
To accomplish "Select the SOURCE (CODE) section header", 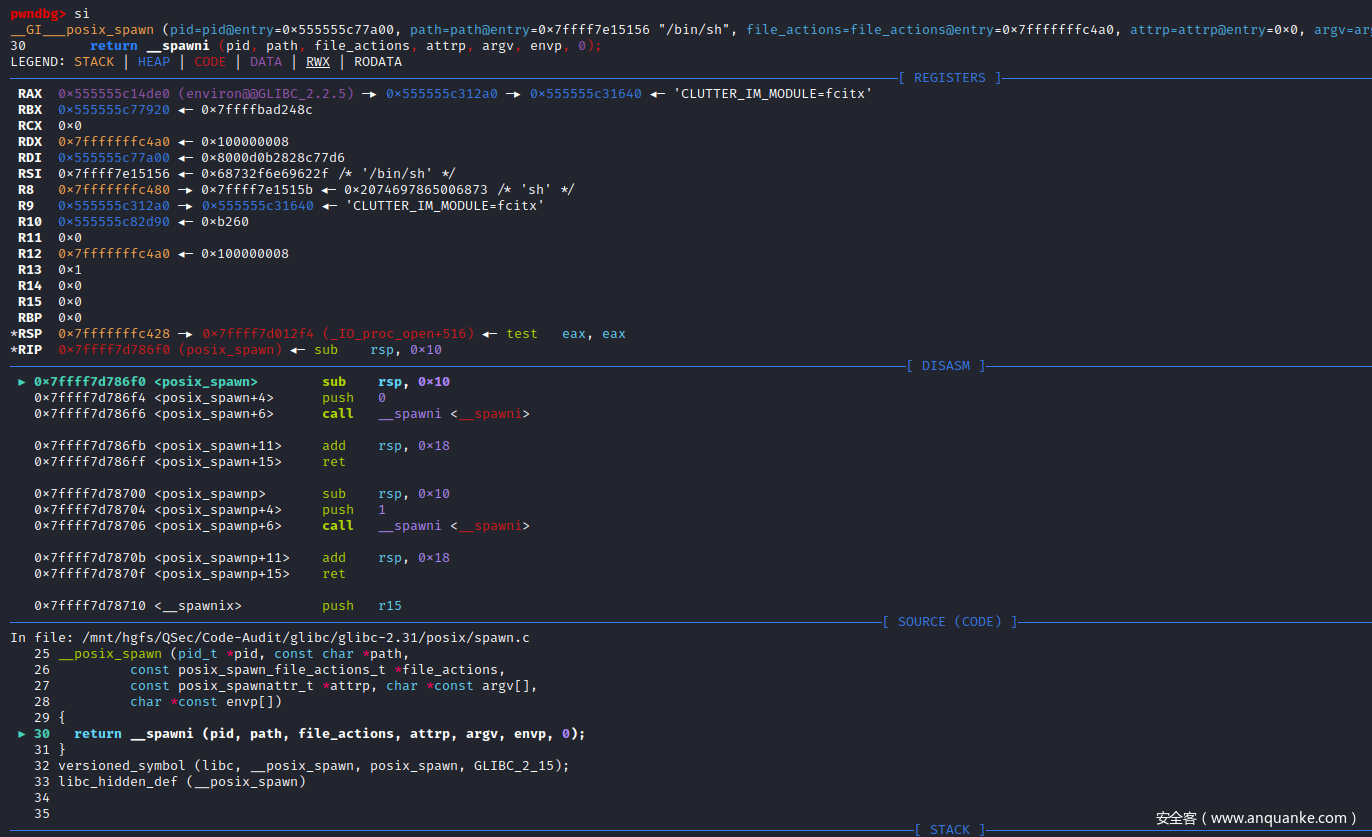I will click(x=949, y=622).
